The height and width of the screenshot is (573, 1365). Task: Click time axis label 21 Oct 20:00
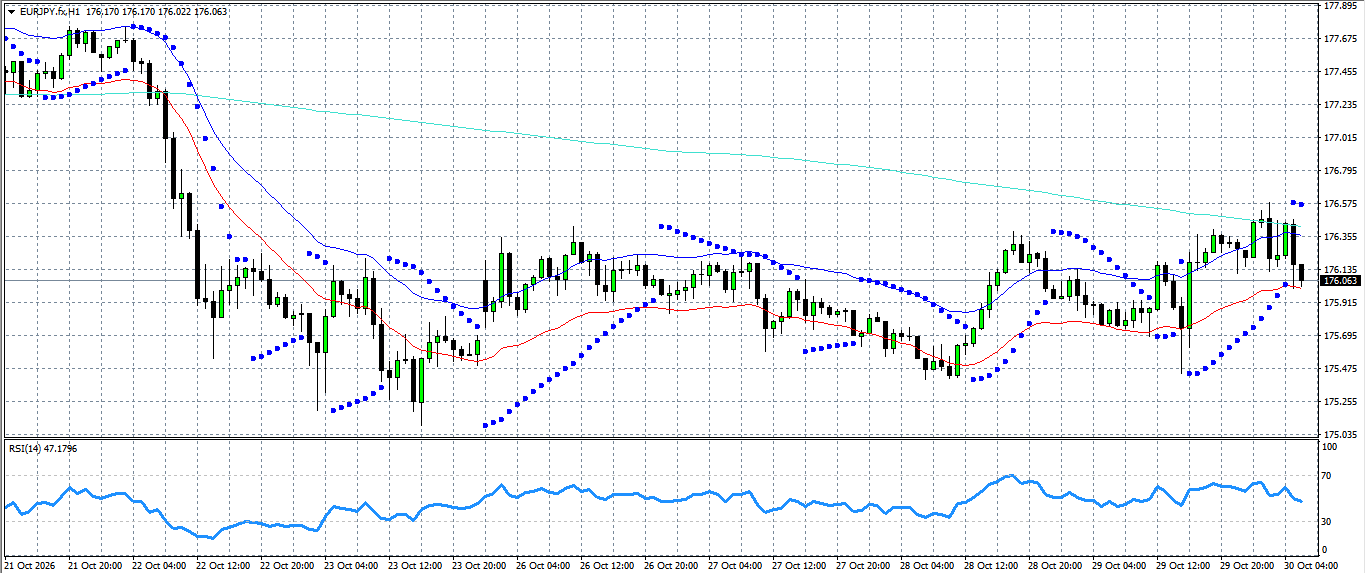tap(95, 565)
